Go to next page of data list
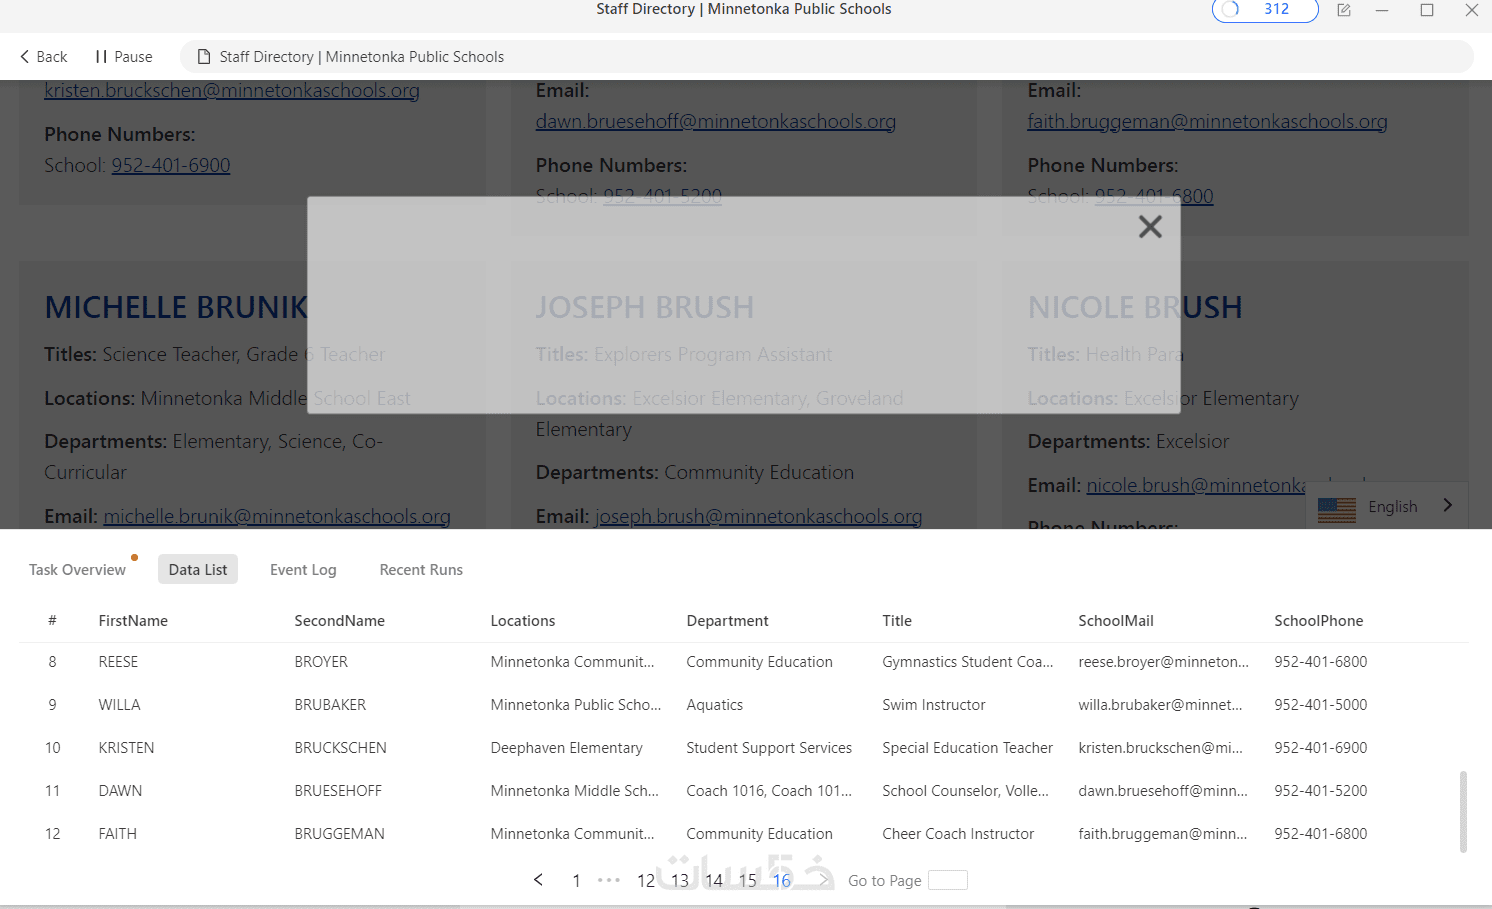1492x909 pixels. 823,880
